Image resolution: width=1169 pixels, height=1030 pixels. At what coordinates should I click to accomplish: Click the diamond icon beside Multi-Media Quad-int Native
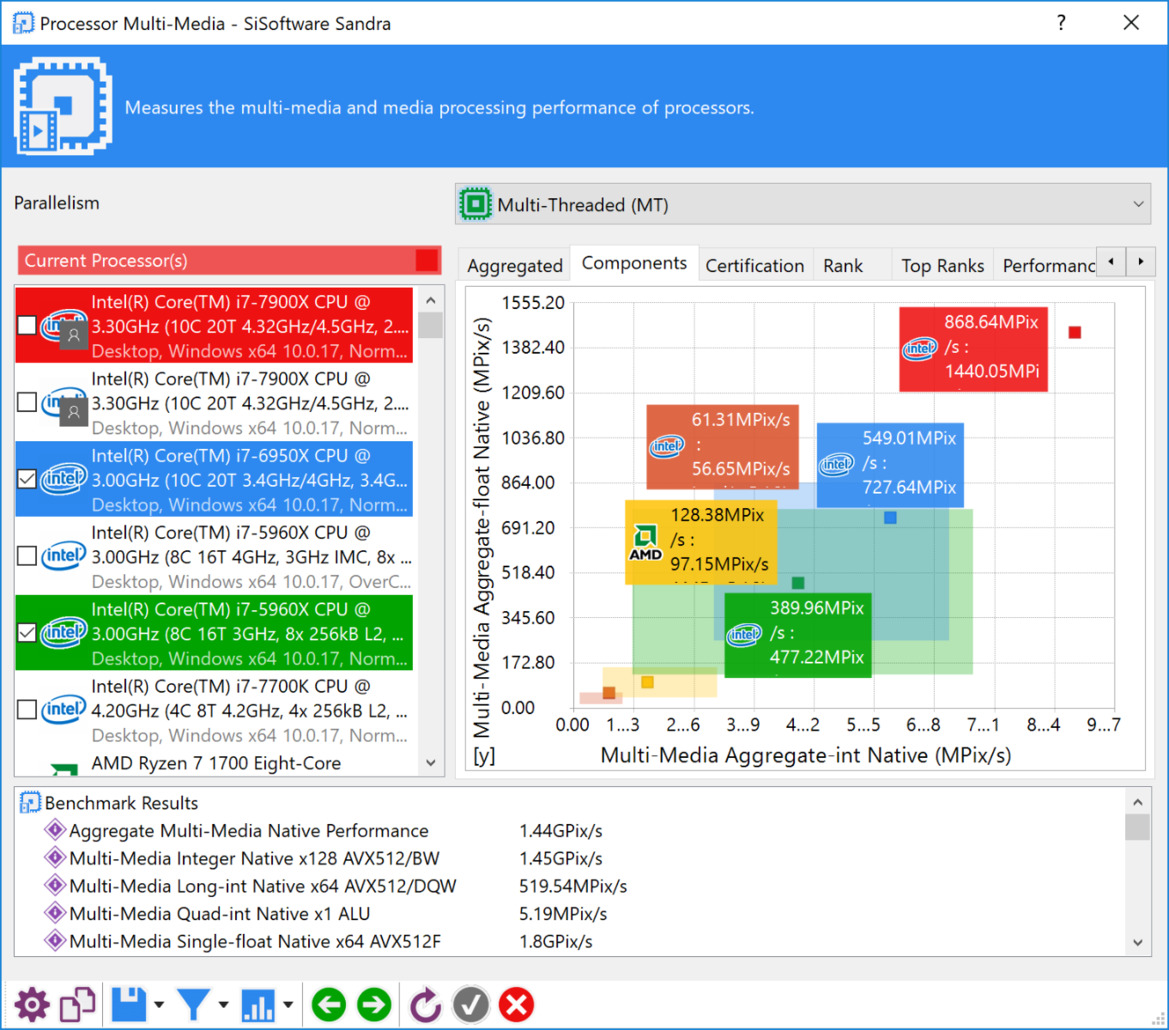pyautogui.click(x=54, y=913)
